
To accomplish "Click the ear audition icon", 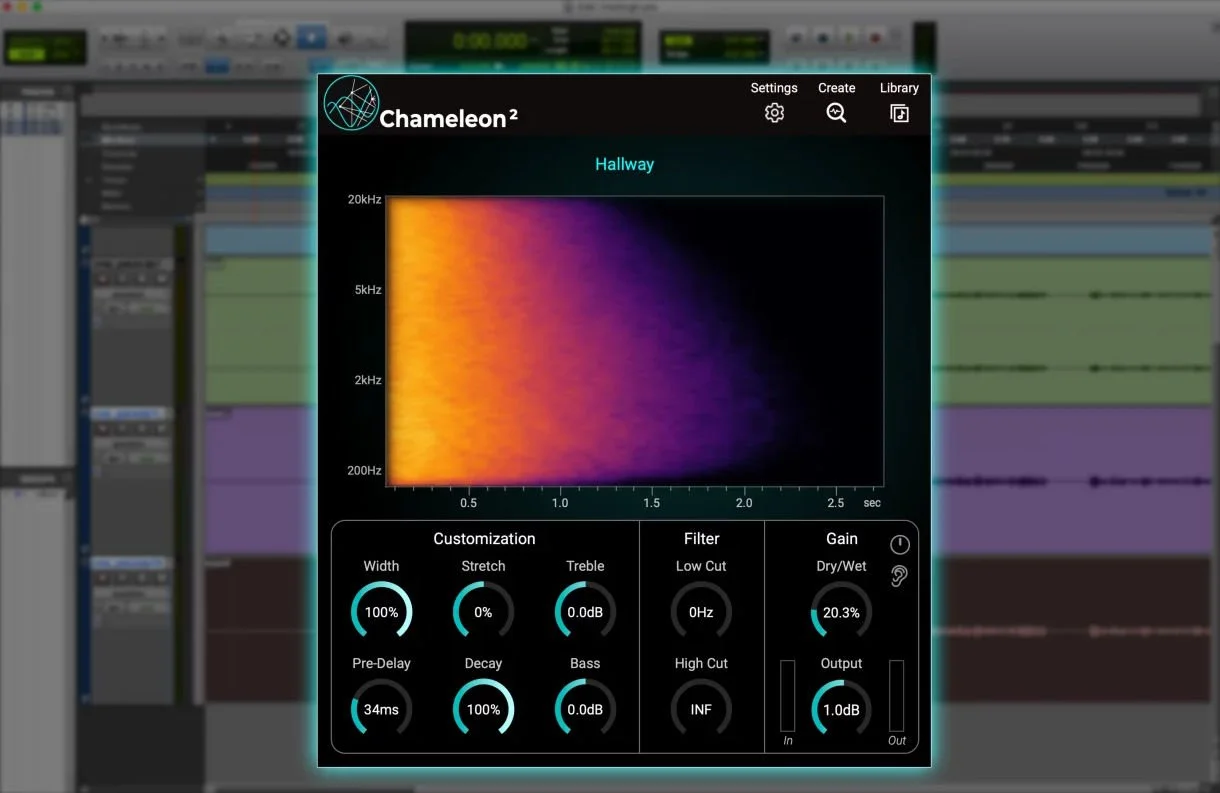I will pos(898,575).
